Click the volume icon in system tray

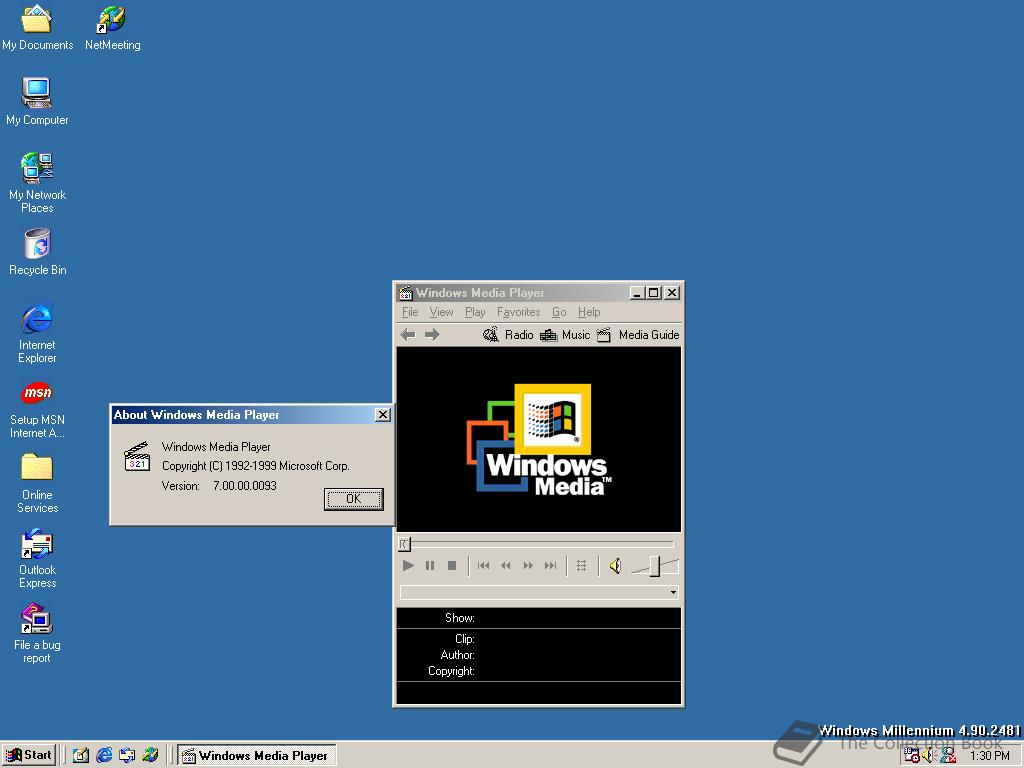click(x=929, y=756)
